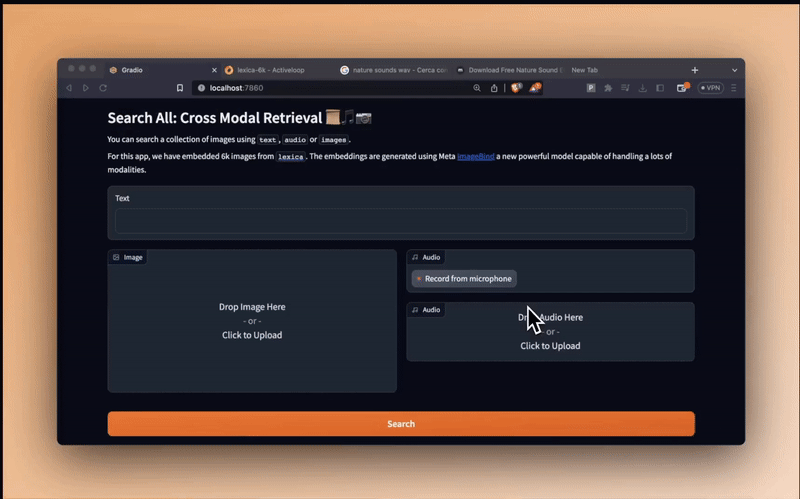Bookmark this page

tap(180, 88)
